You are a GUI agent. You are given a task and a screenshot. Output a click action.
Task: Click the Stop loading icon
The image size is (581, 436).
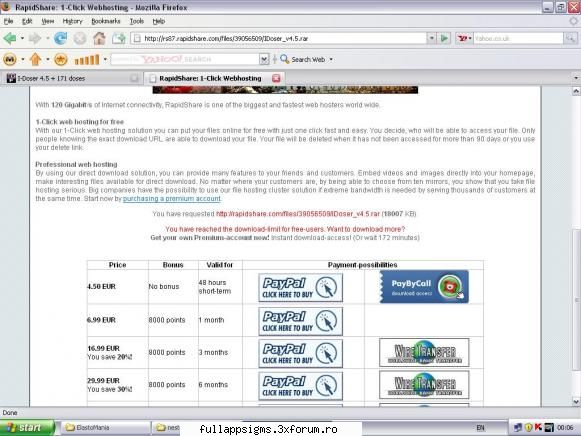80,38
